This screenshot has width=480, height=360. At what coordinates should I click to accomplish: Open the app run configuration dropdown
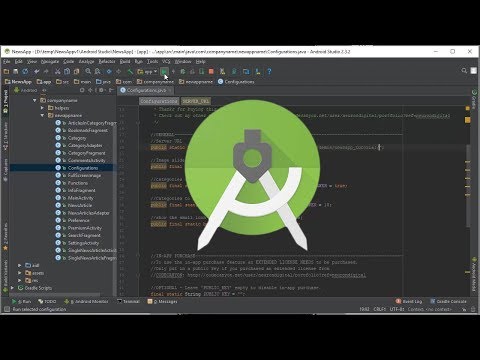point(147,71)
